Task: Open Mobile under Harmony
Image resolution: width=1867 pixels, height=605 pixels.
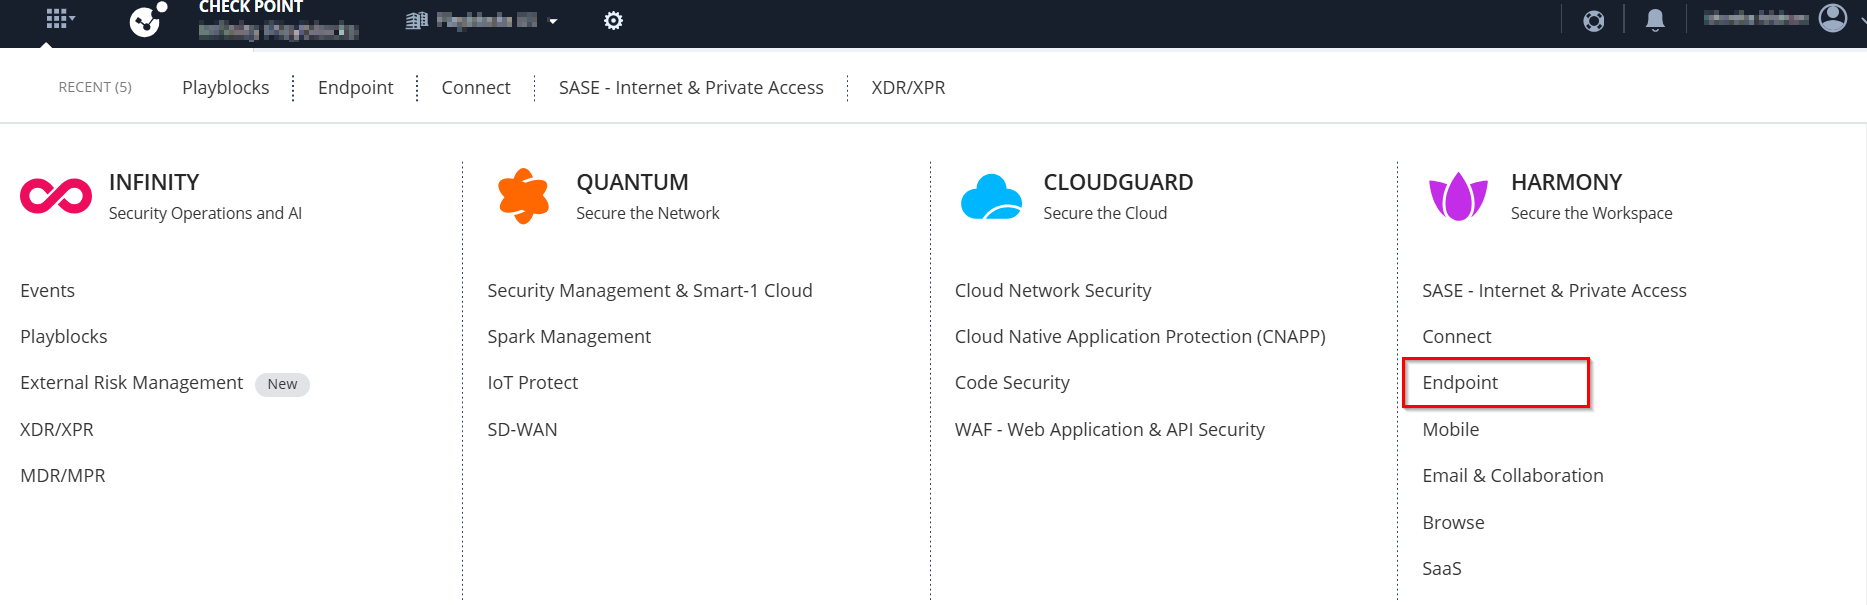Action: pos(1451,429)
